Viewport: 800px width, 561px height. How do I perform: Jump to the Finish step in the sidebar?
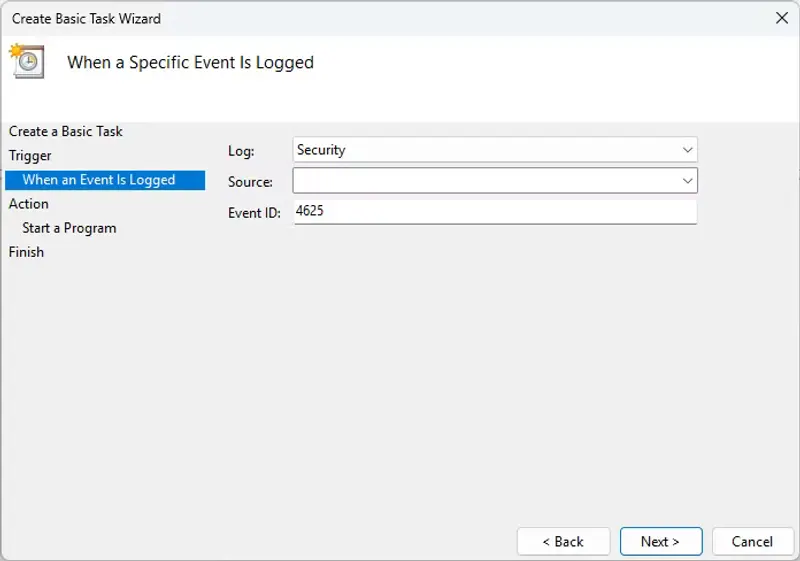pyautogui.click(x=27, y=252)
